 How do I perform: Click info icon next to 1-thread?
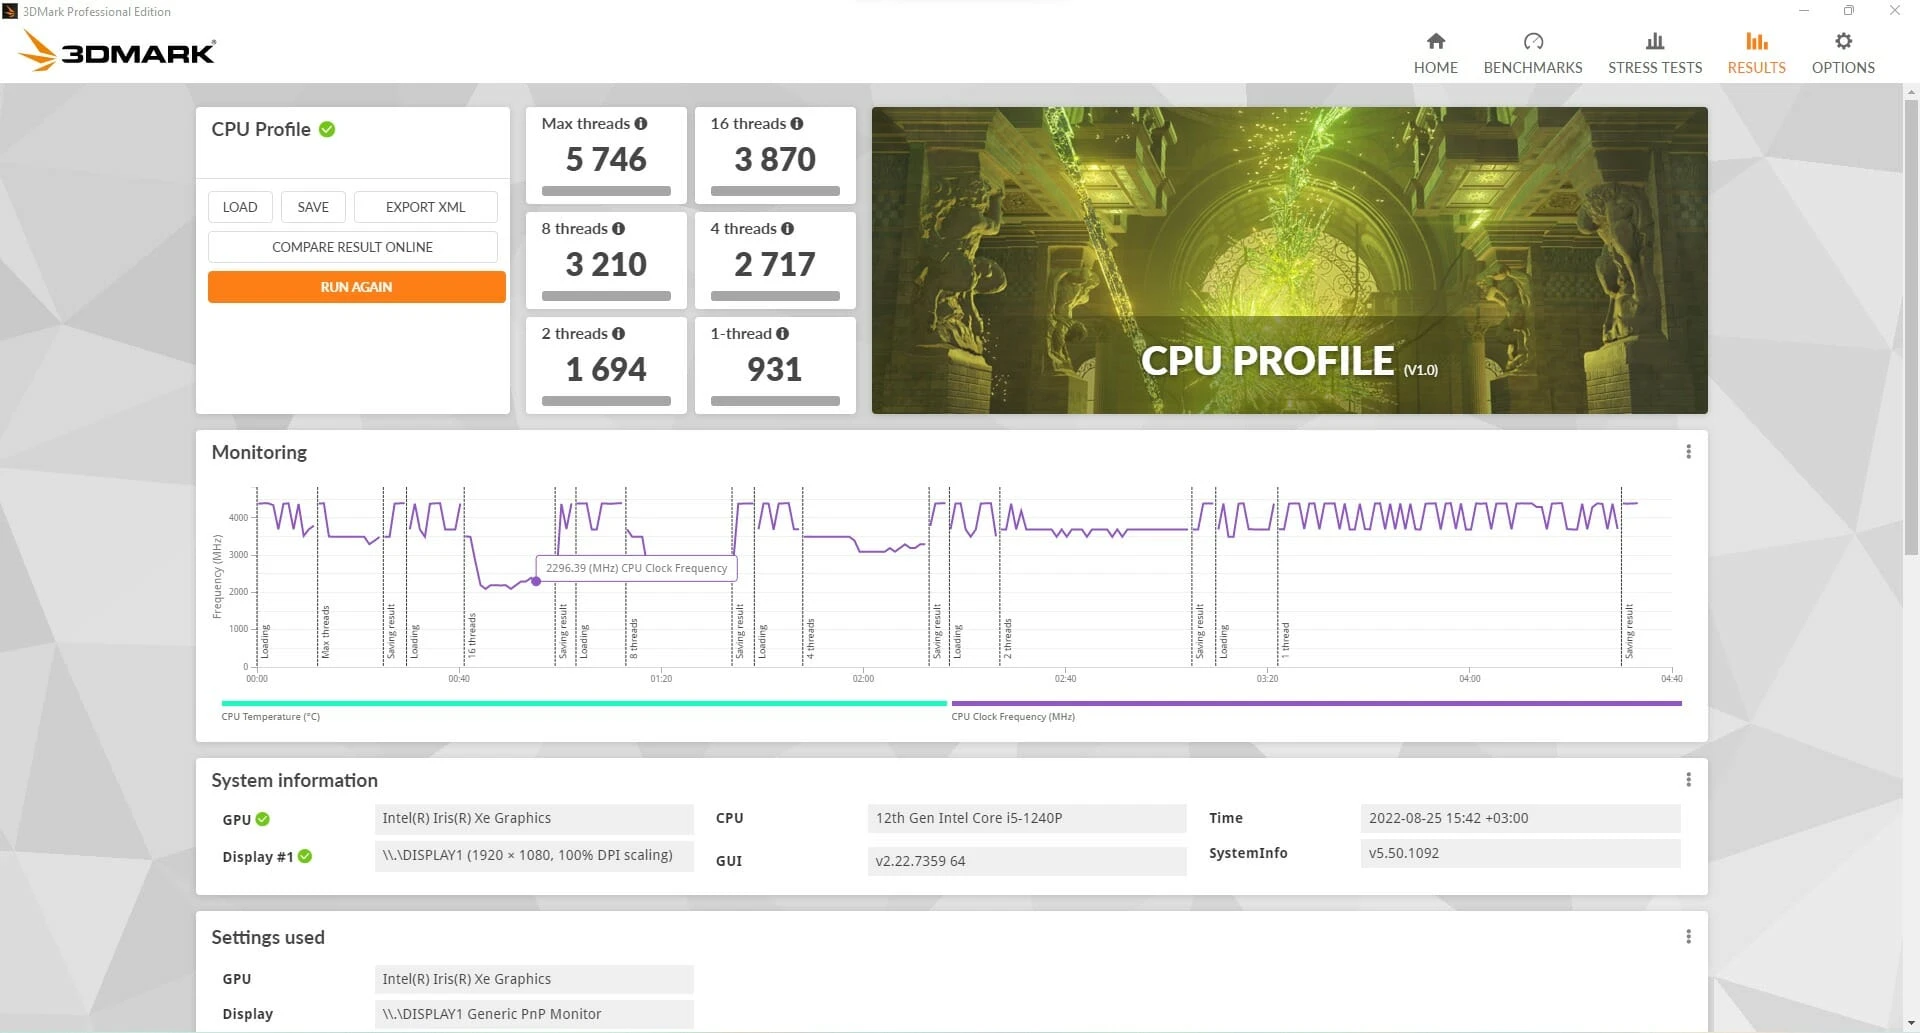coord(783,334)
